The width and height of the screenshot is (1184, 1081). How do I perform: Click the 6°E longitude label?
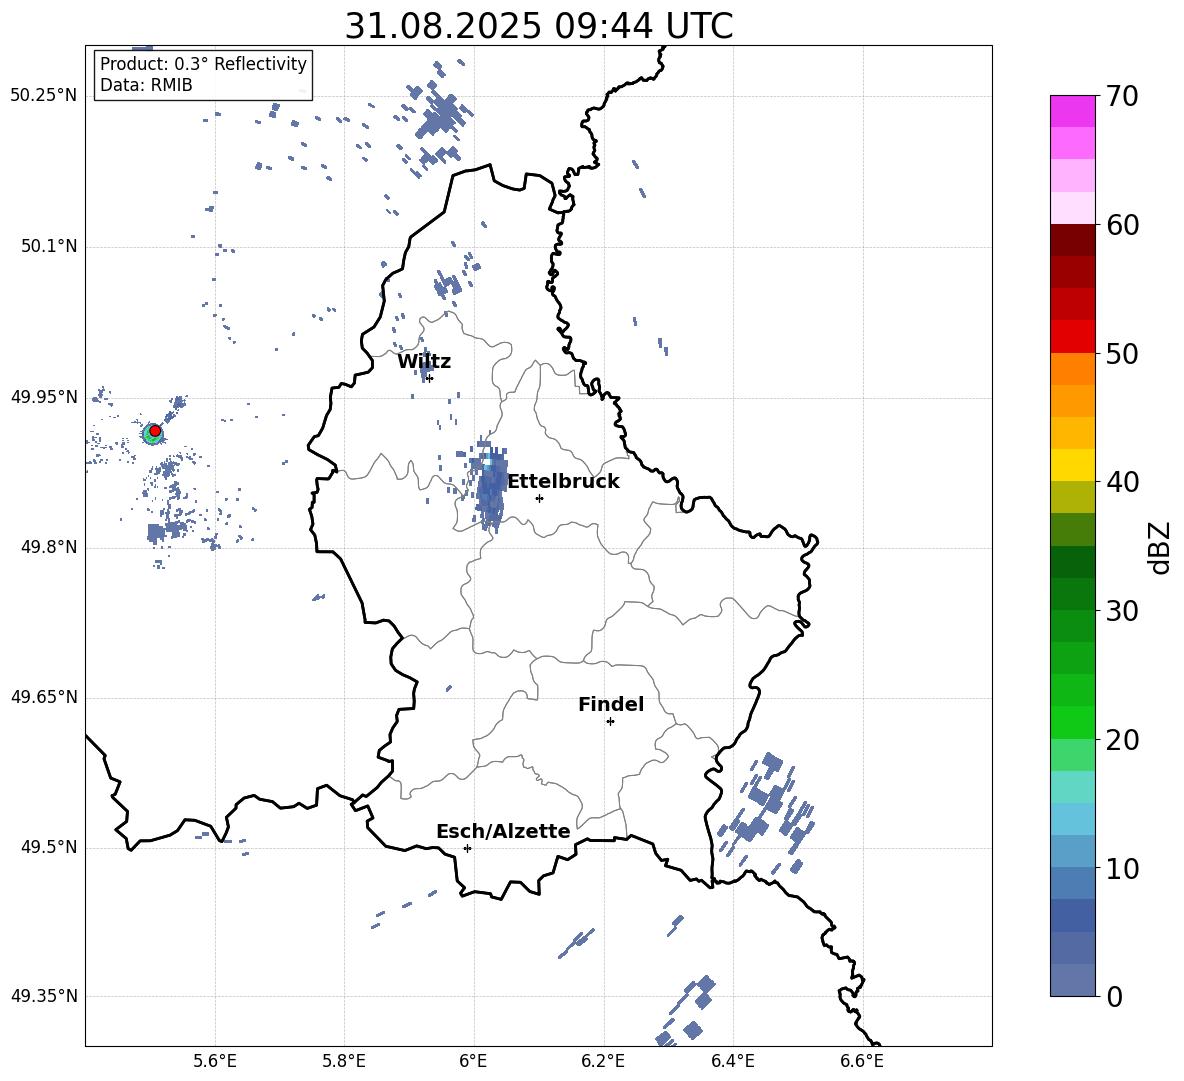(x=473, y=1061)
